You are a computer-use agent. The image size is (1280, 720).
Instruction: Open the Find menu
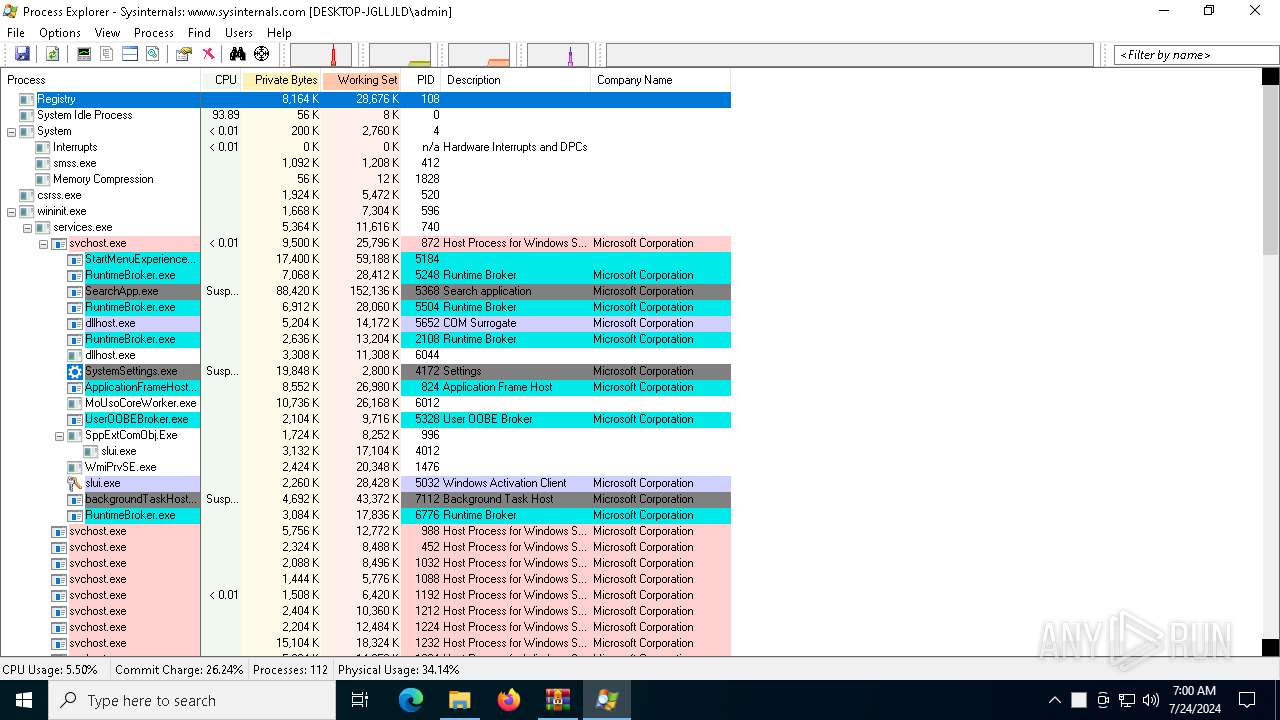click(x=199, y=33)
